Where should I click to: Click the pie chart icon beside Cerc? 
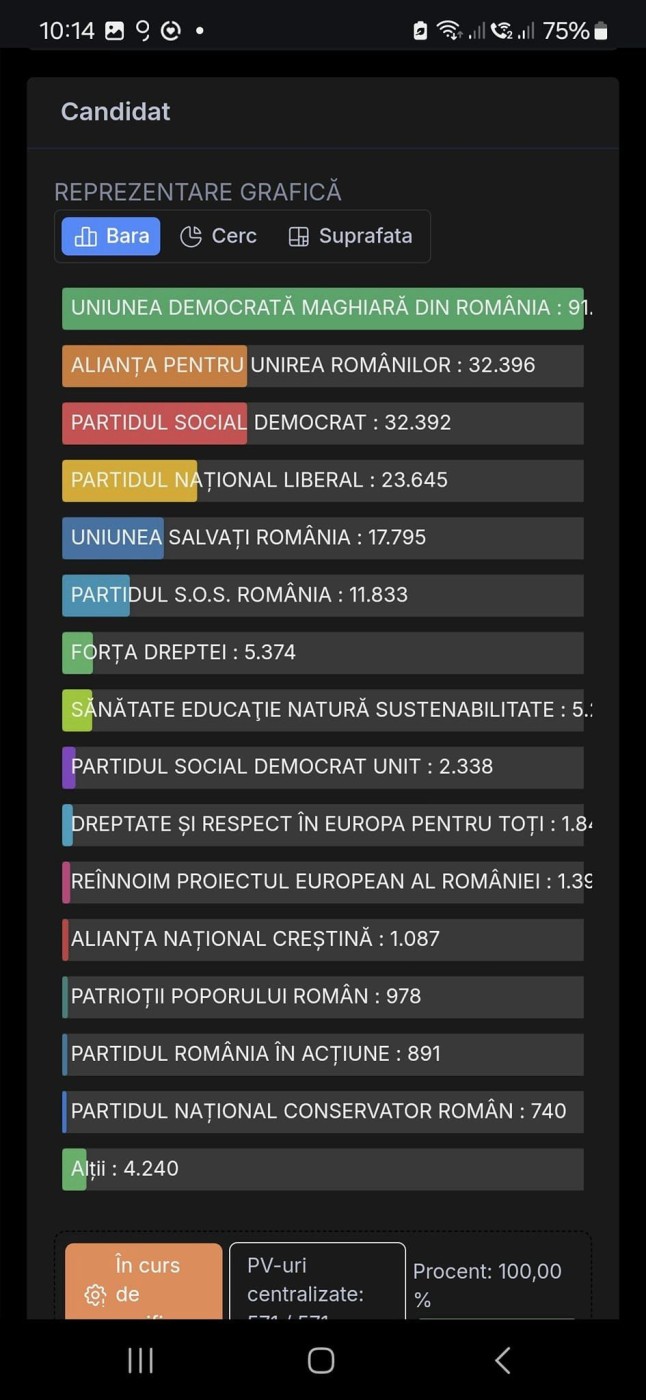click(191, 237)
